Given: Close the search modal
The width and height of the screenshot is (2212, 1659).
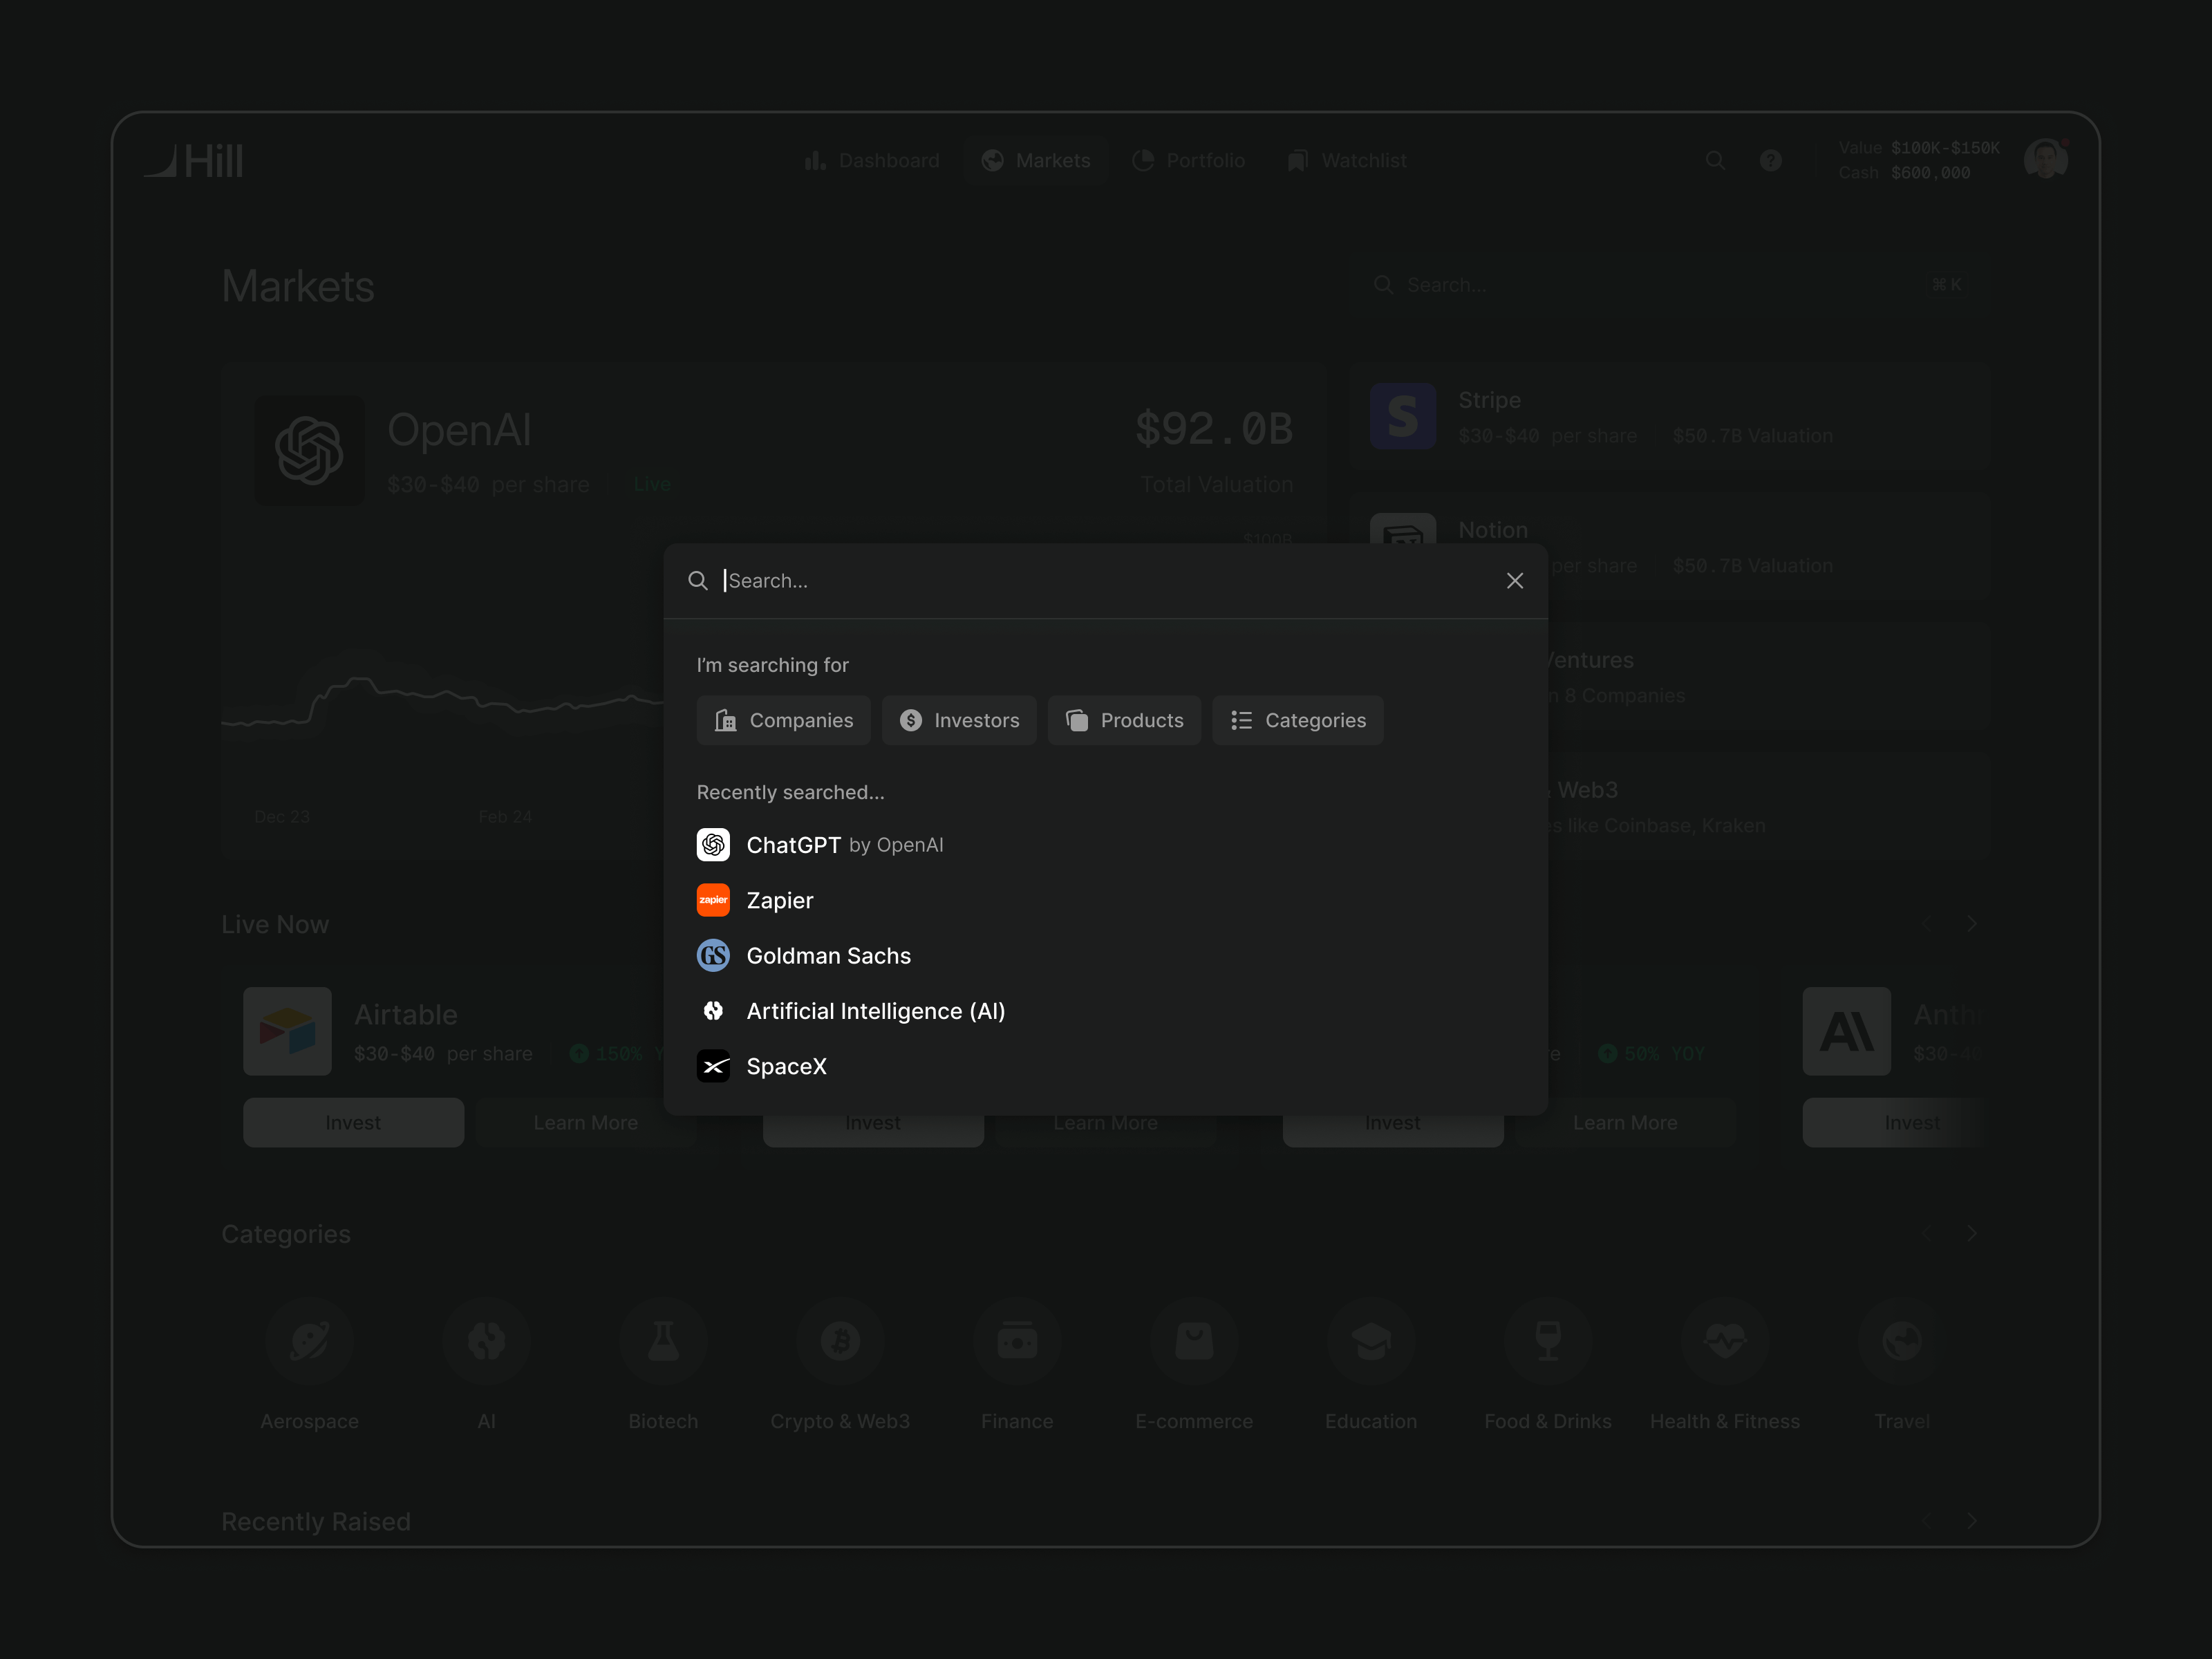Looking at the screenshot, I should [1514, 581].
